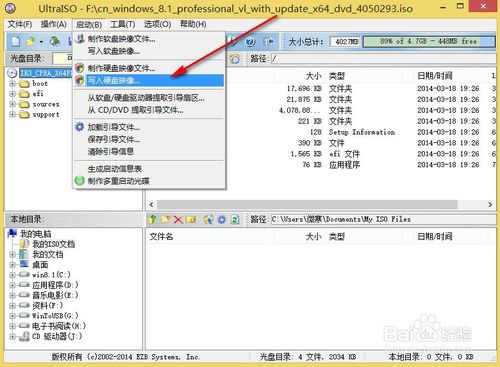The width and height of the screenshot is (500, 367).
Task: Click the 89% of 4.7GB capacity bar
Action: (429, 42)
